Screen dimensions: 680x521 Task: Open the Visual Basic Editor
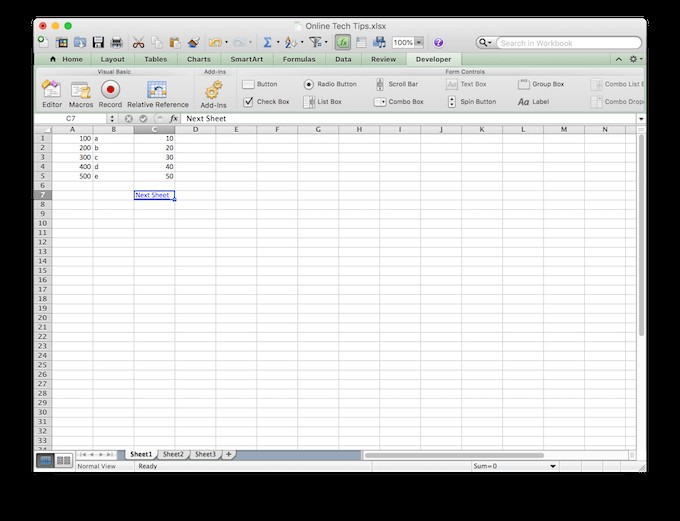click(x=52, y=94)
